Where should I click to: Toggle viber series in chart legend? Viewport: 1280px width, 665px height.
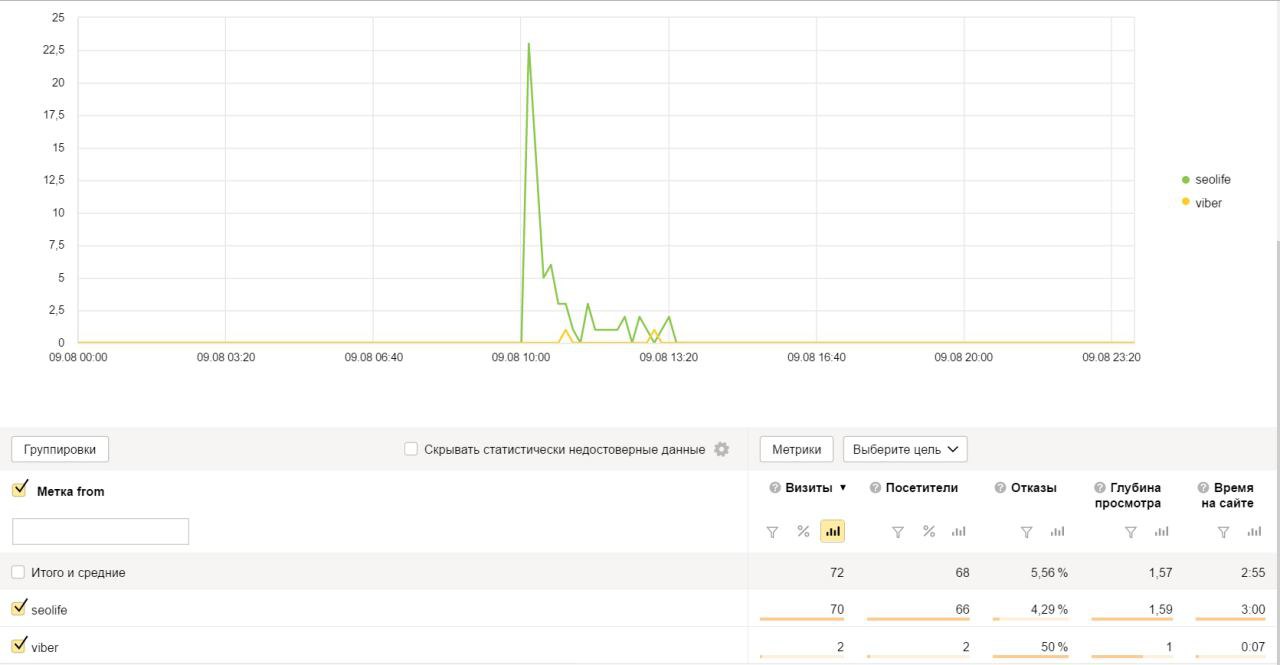pyautogui.click(x=1202, y=203)
